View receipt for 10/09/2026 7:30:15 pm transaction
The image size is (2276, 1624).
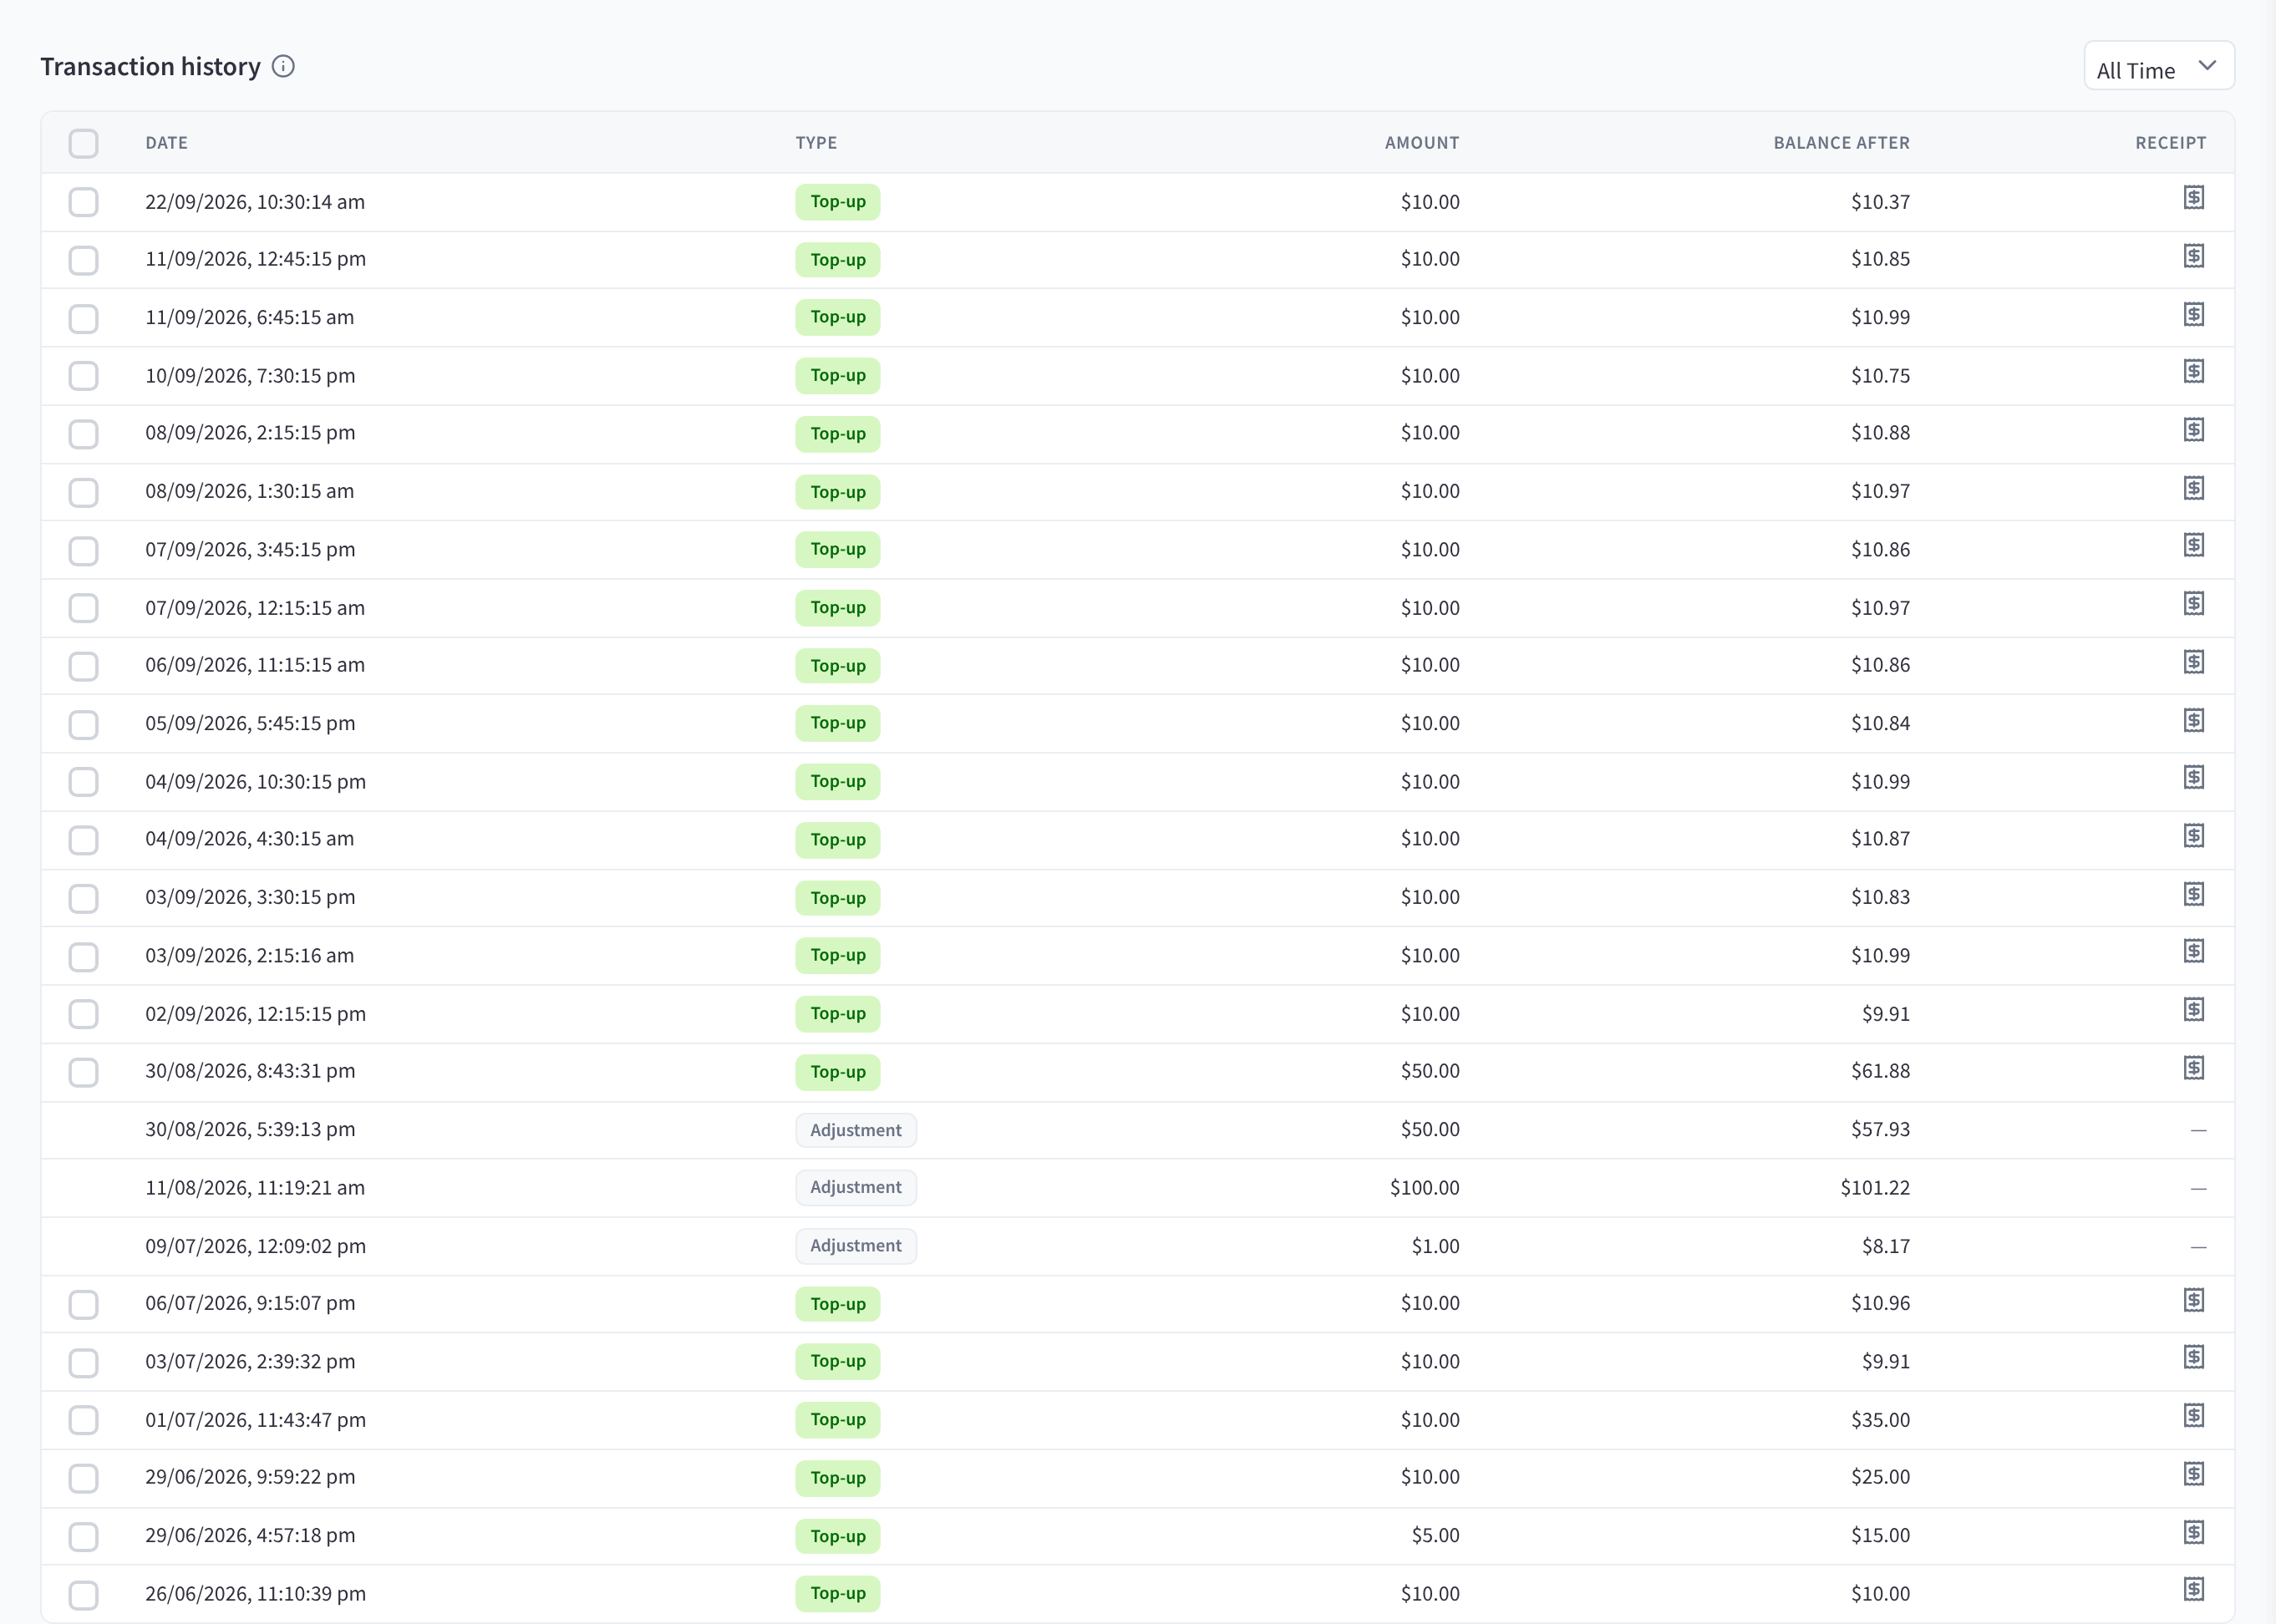[x=2193, y=372]
